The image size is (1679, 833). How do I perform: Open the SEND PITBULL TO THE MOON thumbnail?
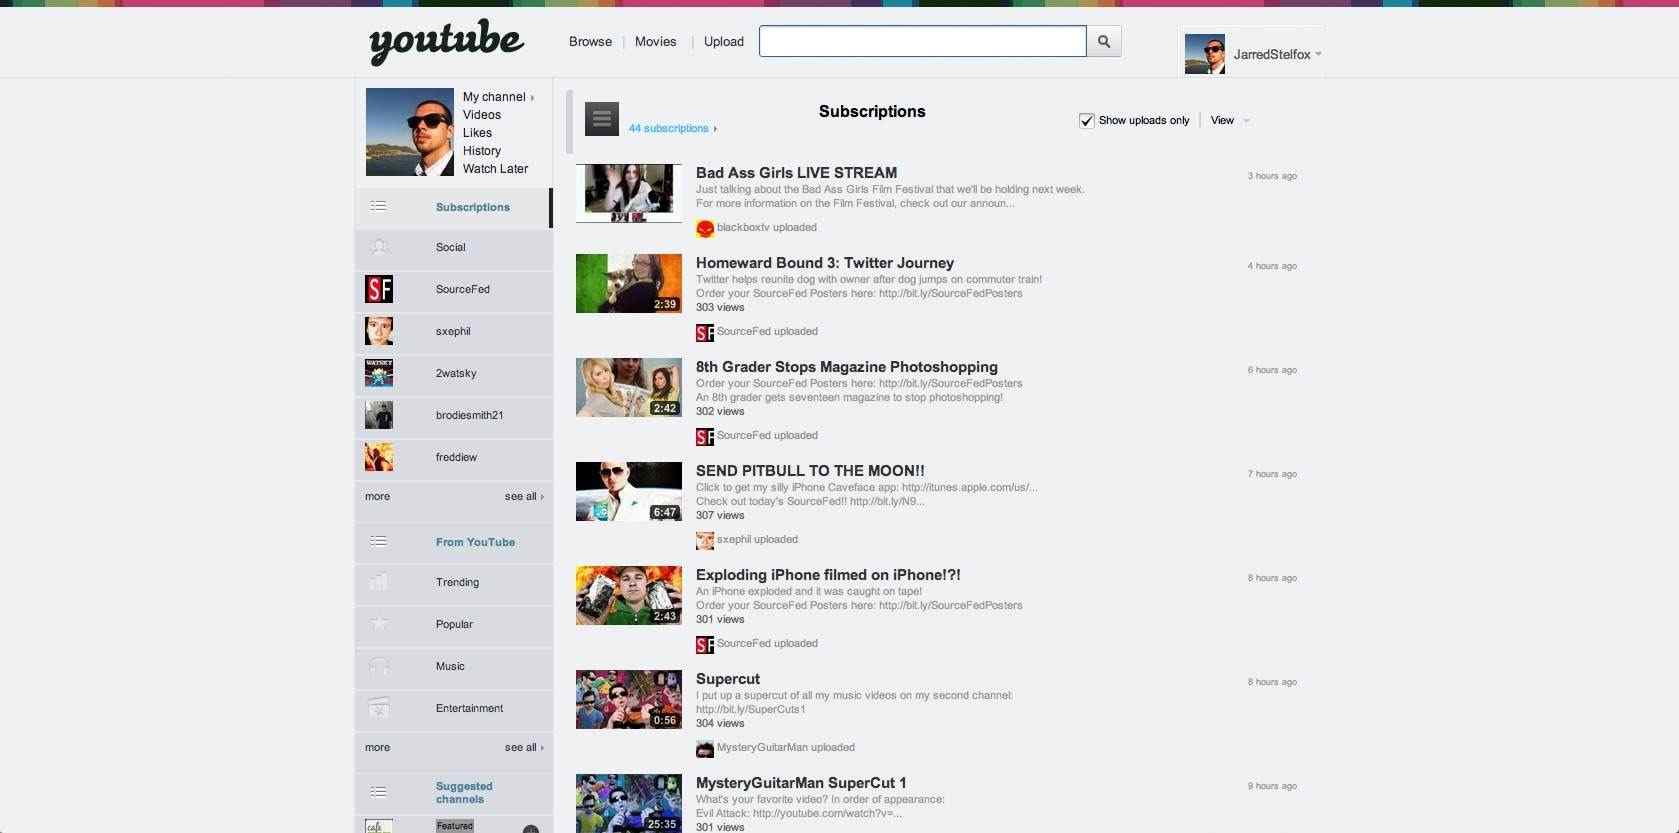tap(629, 491)
